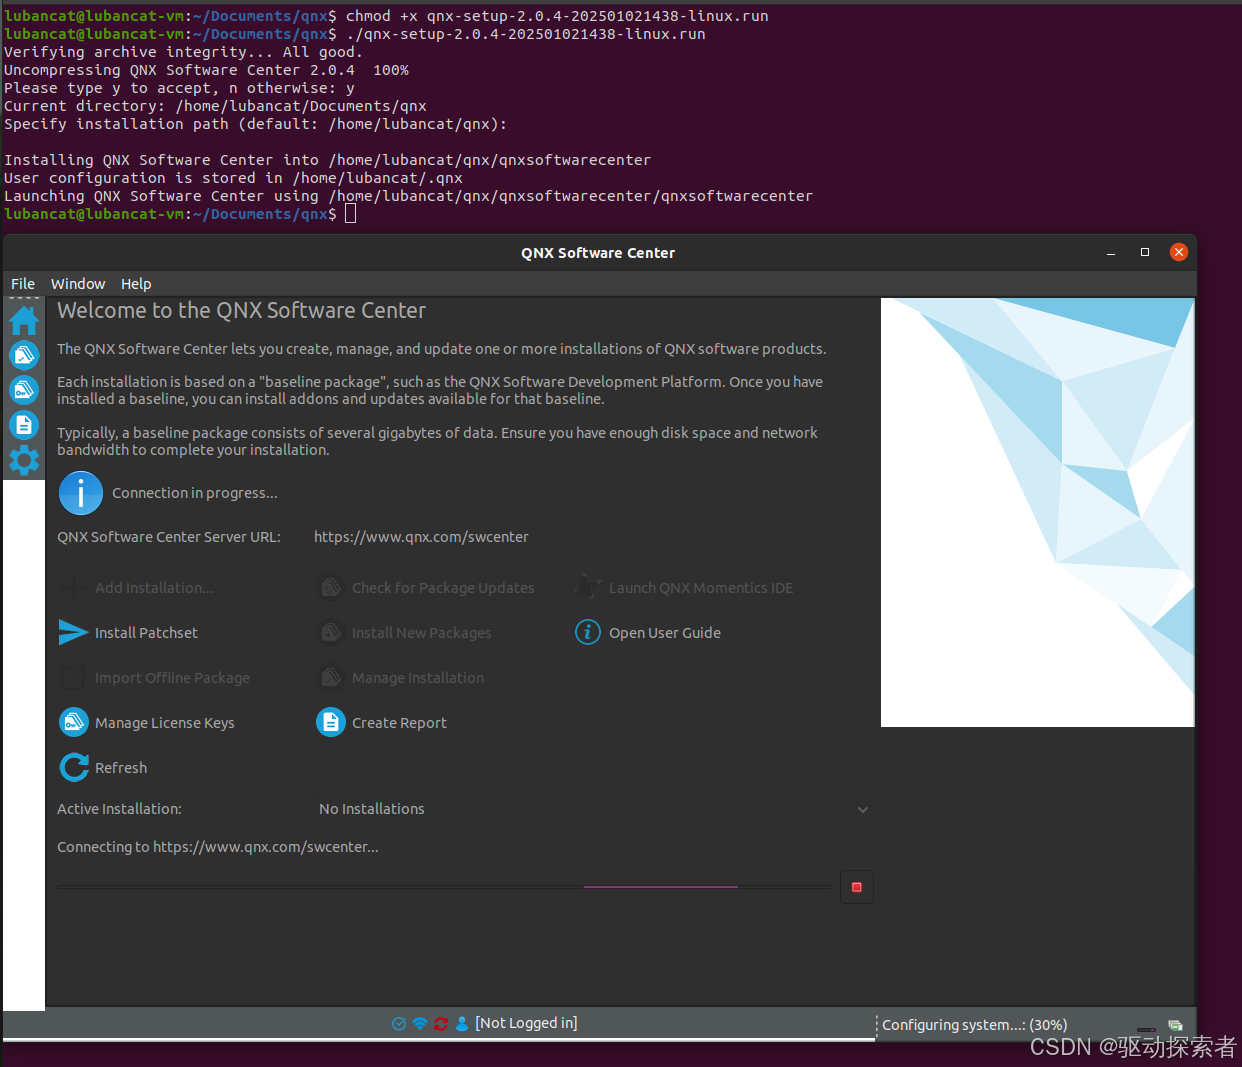Click Create Report
The width and height of the screenshot is (1242, 1067).
click(x=381, y=723)
